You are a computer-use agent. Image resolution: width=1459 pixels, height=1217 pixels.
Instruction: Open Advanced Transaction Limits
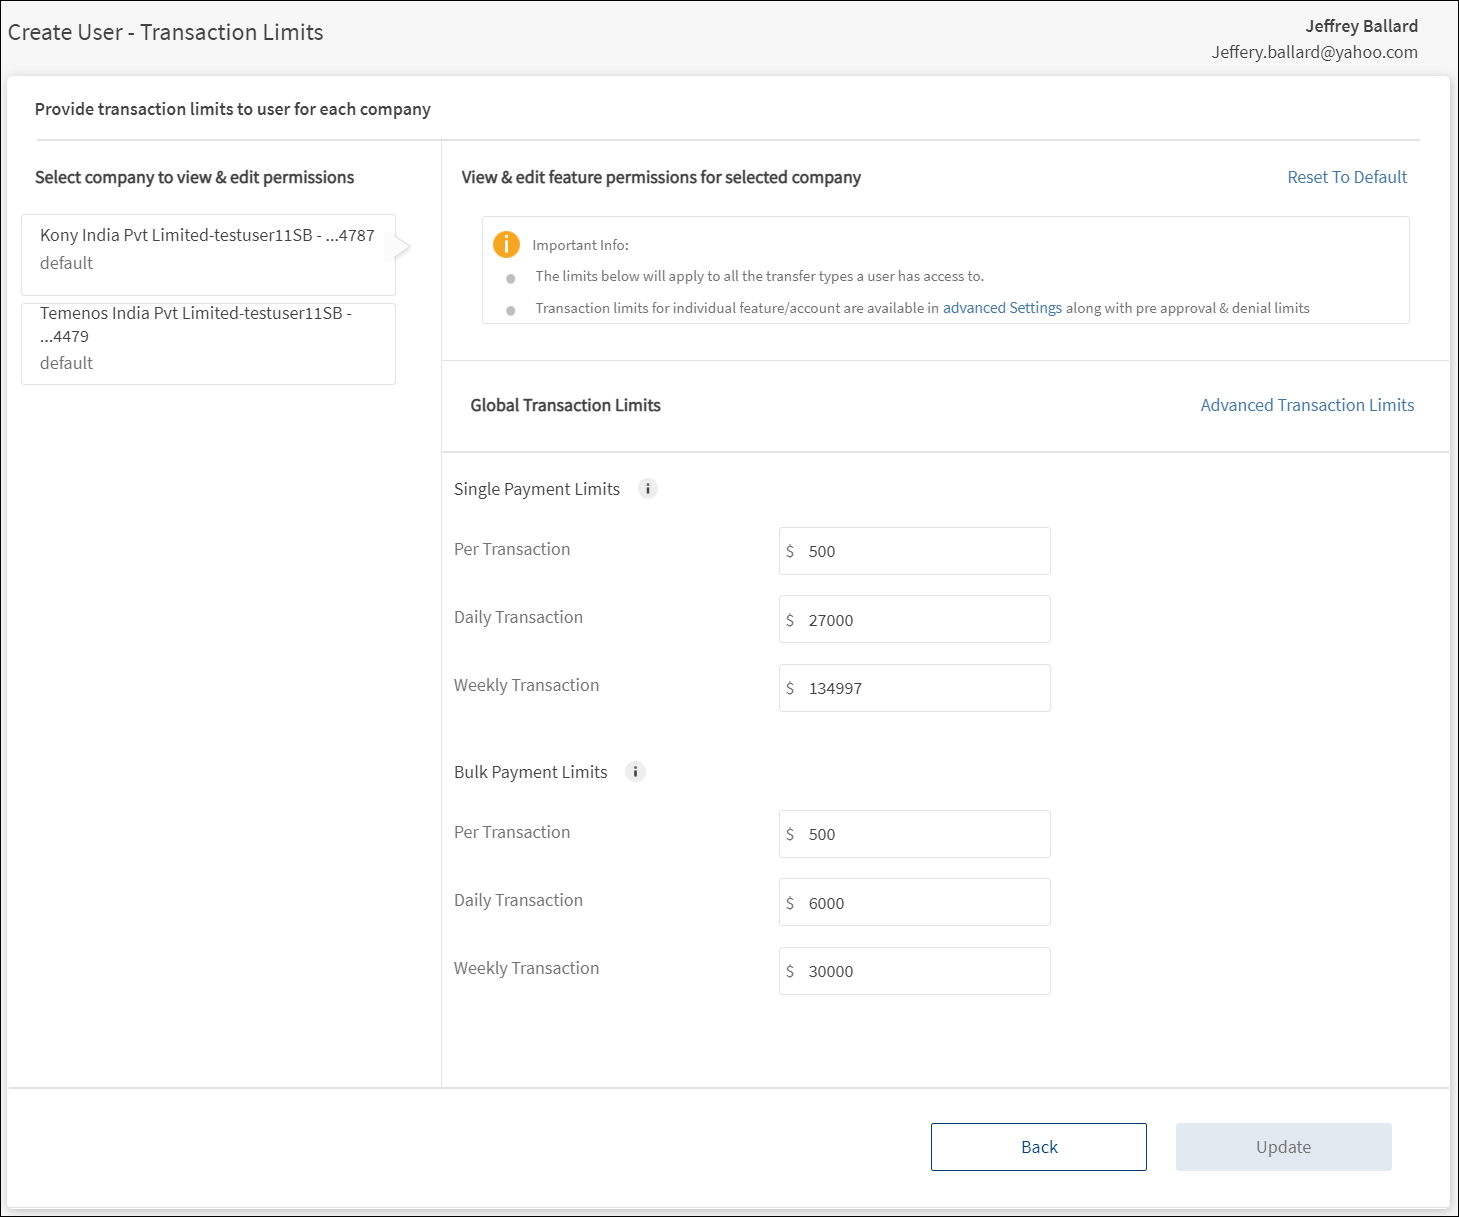[x=1306, y=405]
